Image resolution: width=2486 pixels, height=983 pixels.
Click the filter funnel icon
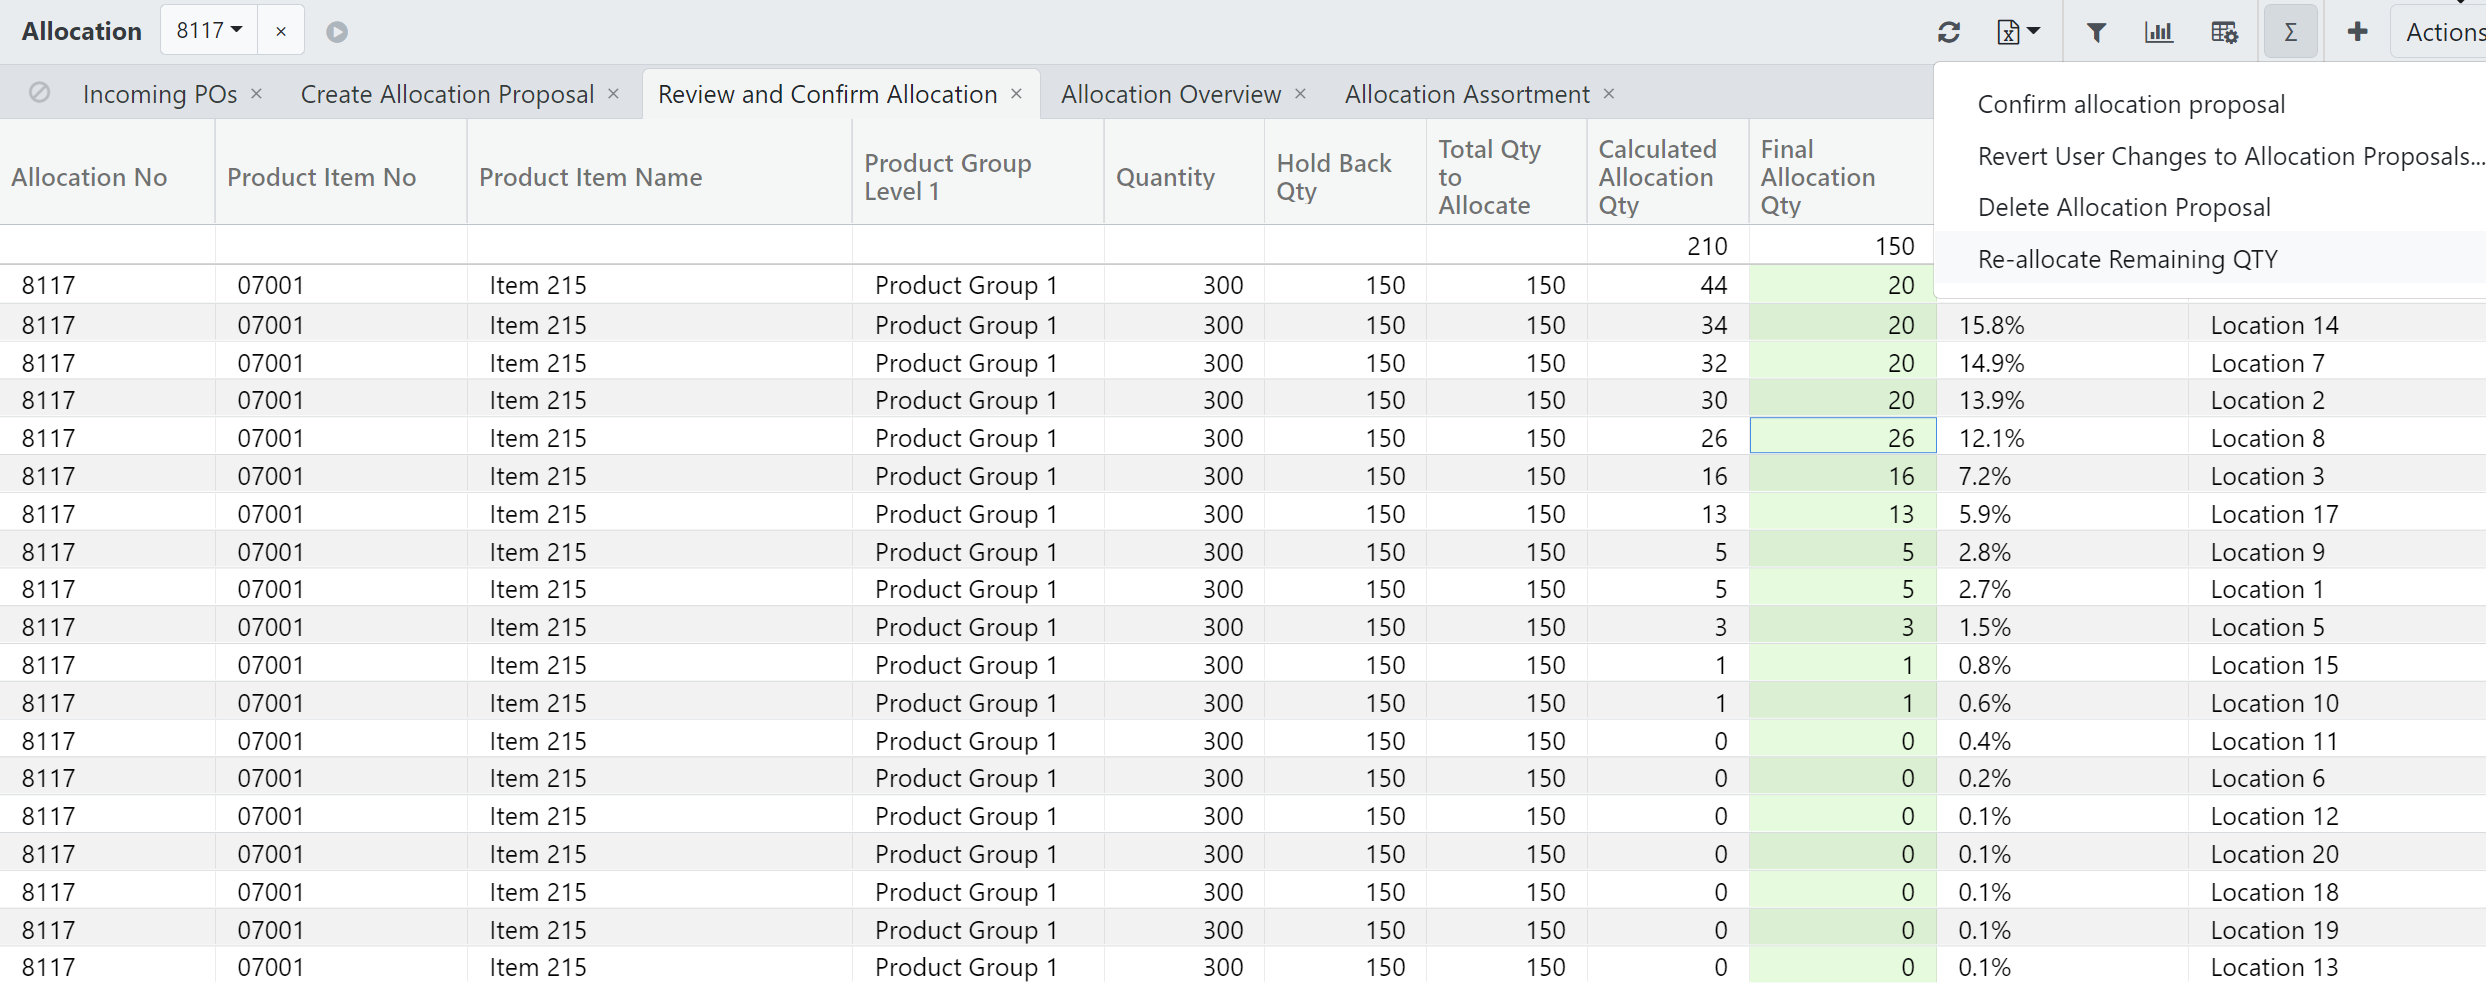coord(2096,32)
